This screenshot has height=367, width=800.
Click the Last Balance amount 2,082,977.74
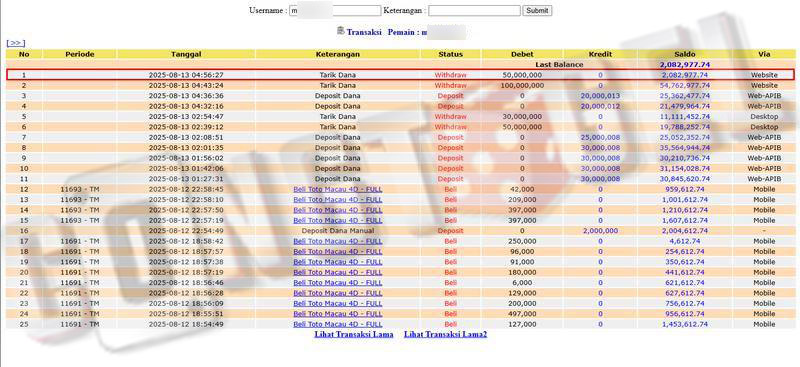684,65
